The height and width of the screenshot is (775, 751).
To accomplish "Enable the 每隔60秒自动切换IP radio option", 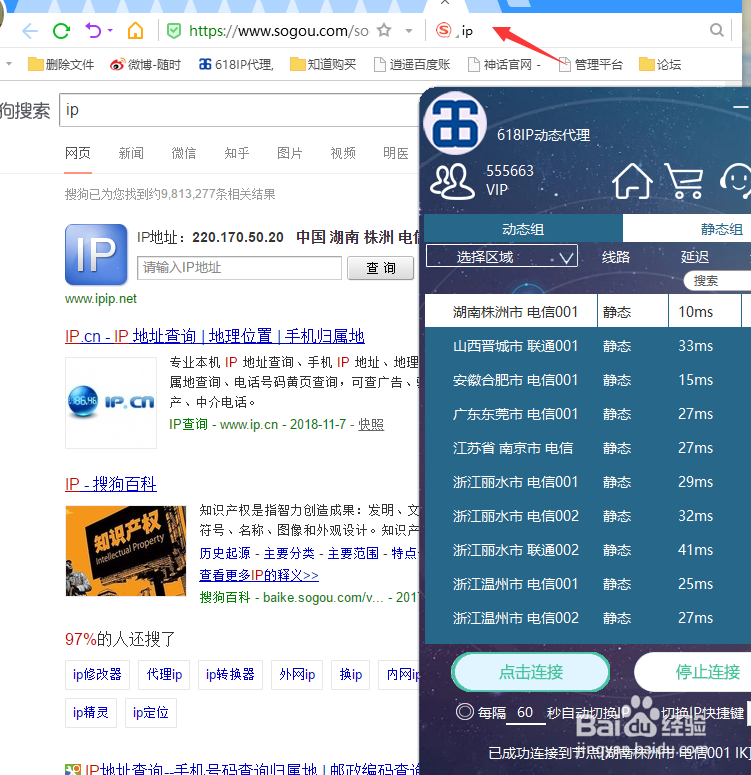I will point(465,712).
